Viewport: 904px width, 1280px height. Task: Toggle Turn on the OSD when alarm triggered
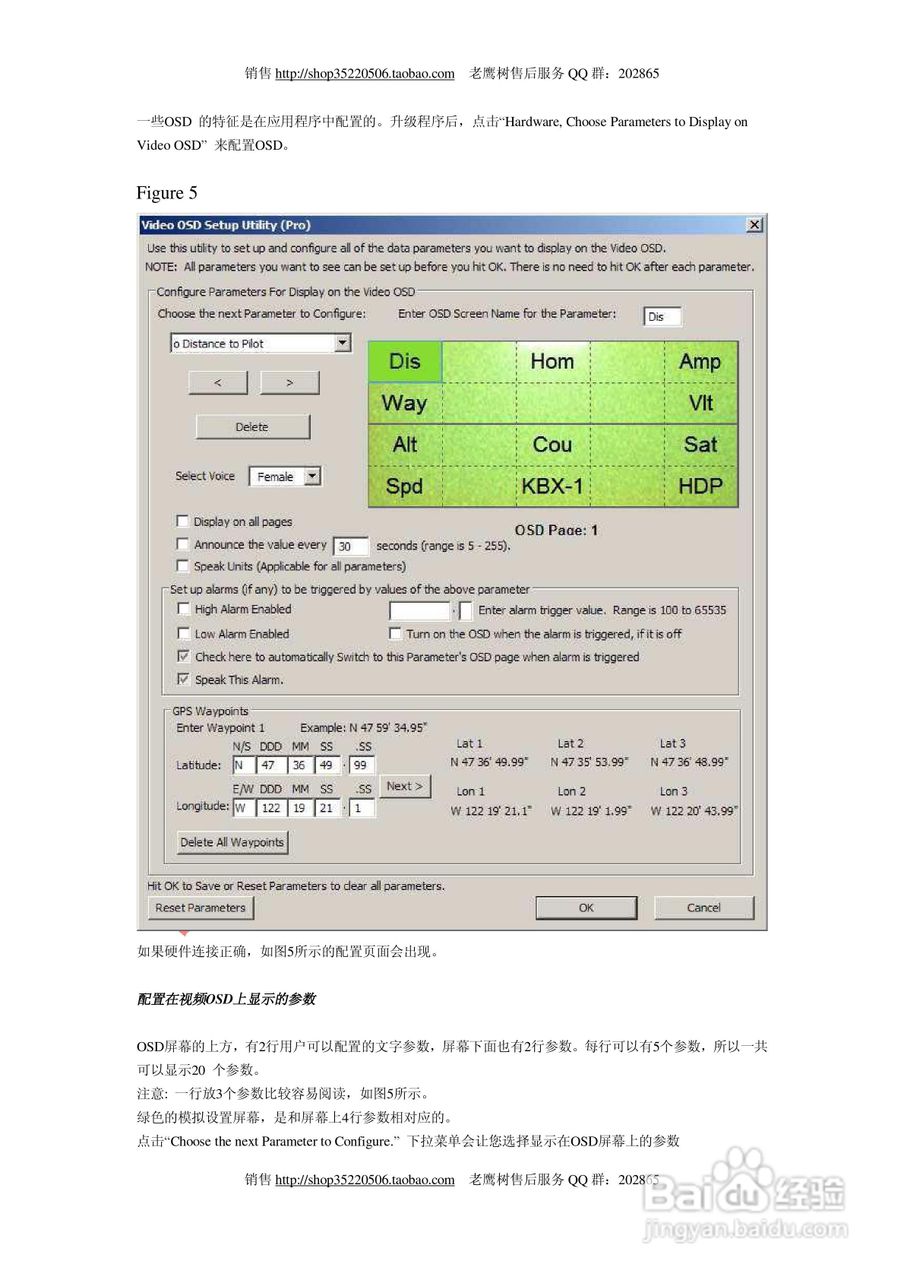pos(395,633)
